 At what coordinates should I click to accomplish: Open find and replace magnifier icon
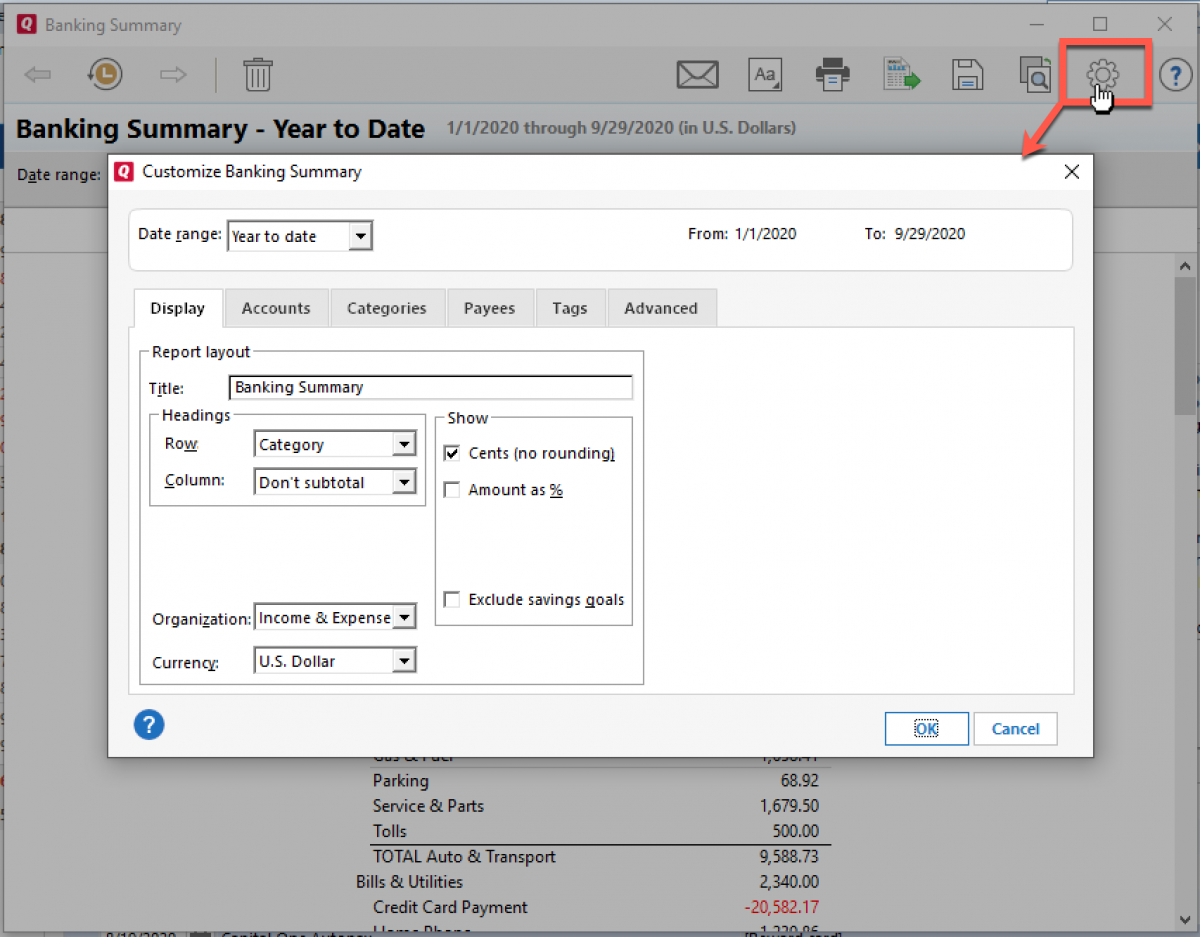1035,75
